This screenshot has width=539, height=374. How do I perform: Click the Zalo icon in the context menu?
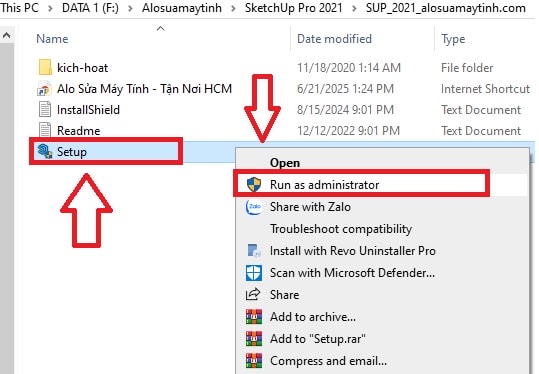pos(254,207)
